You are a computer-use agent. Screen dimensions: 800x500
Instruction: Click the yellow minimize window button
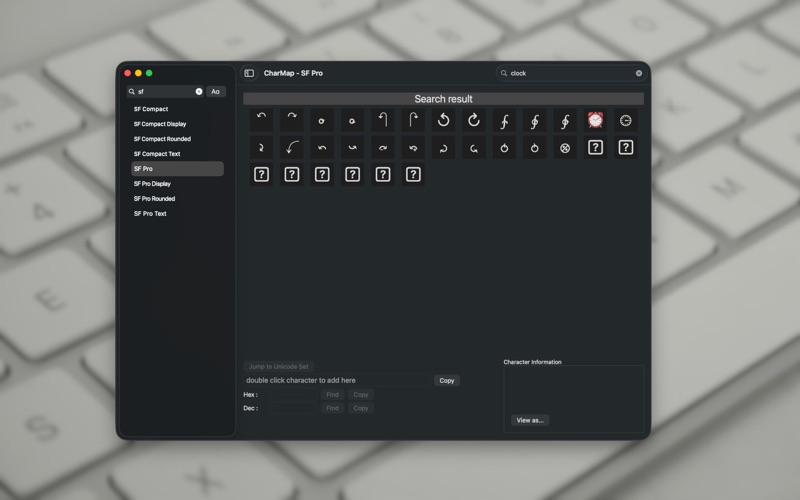pyautogui.click(x=138, y=73)
